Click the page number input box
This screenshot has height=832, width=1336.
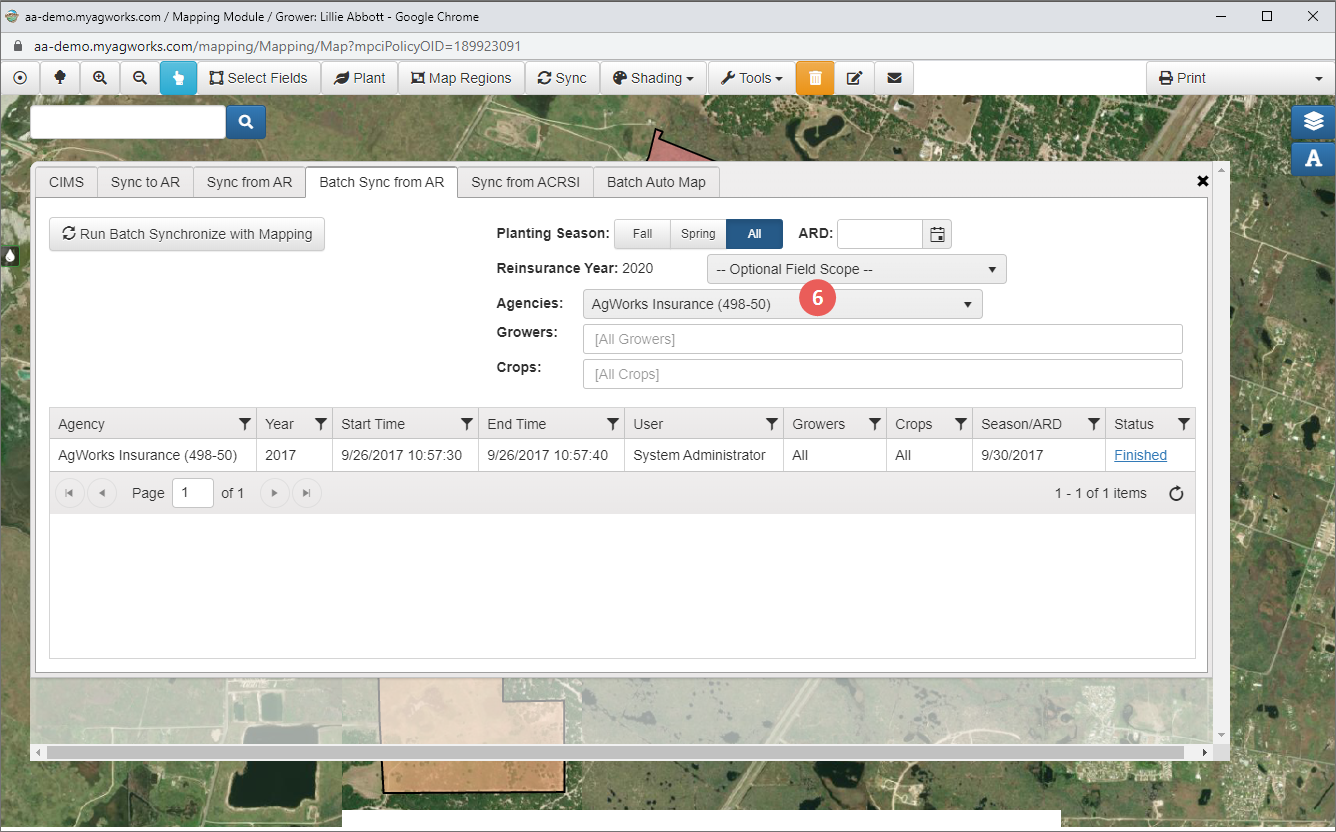[192, 493]
